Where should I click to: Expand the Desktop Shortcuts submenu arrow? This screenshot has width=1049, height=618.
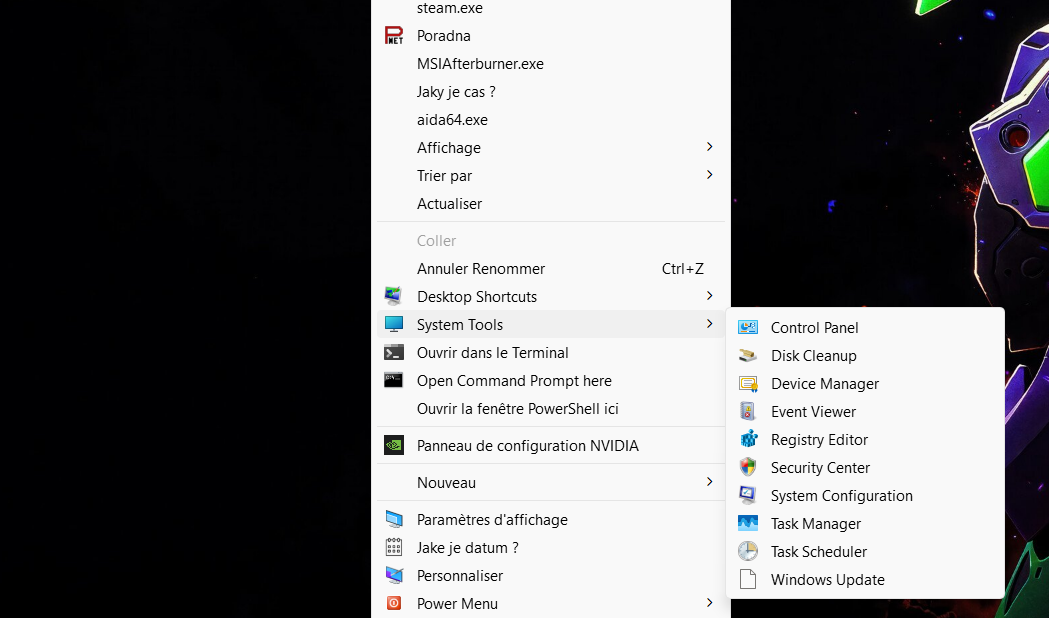click(x=709, y=296)
